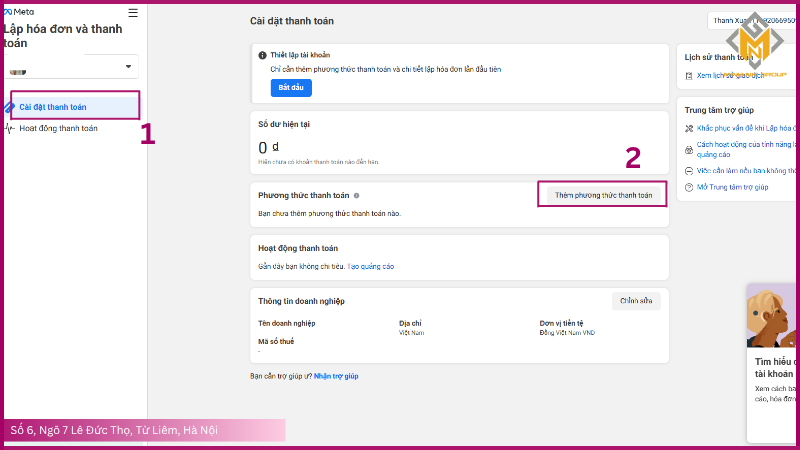
Task: Follow the Tạo quảng cáo link
Action: pyautogui.click(x=370, y=267)
